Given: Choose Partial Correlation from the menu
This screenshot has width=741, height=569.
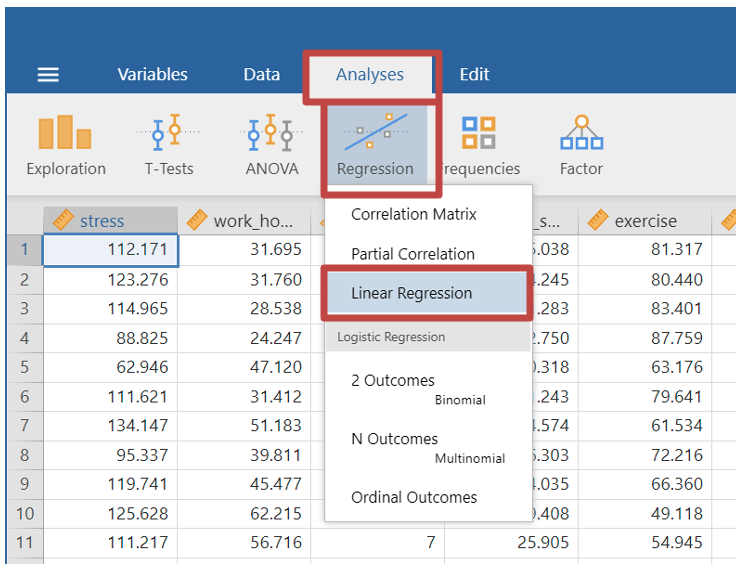Looking at the screenshot, I should click(x=413, y=254).
